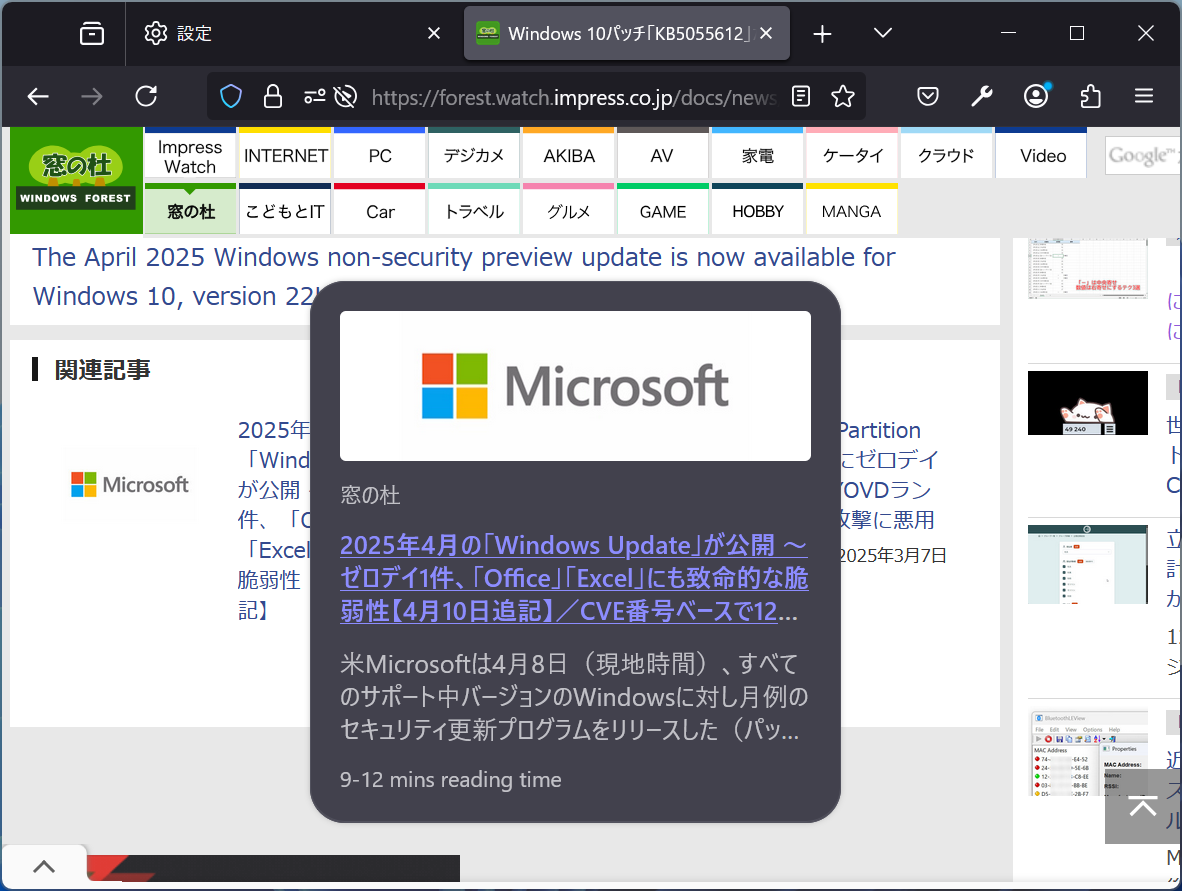Save the page to Pocket
The image size is (1182, 891).
pyautogui.click(x=927, y=96)
